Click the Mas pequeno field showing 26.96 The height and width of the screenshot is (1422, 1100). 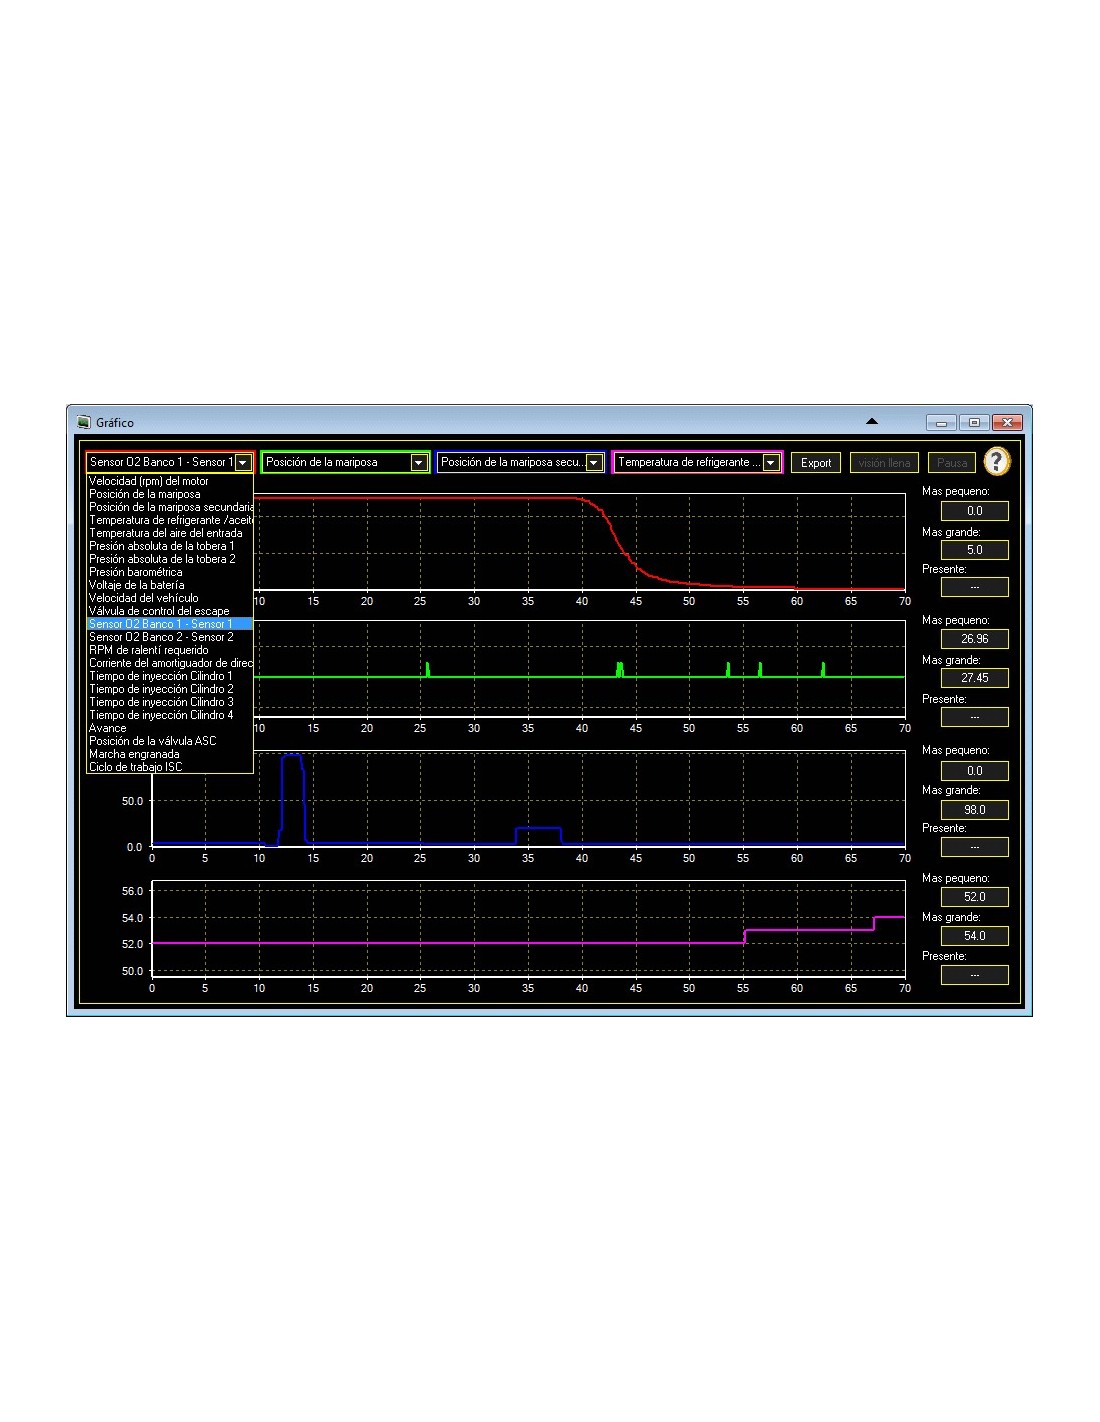click(x=974, y=639)
